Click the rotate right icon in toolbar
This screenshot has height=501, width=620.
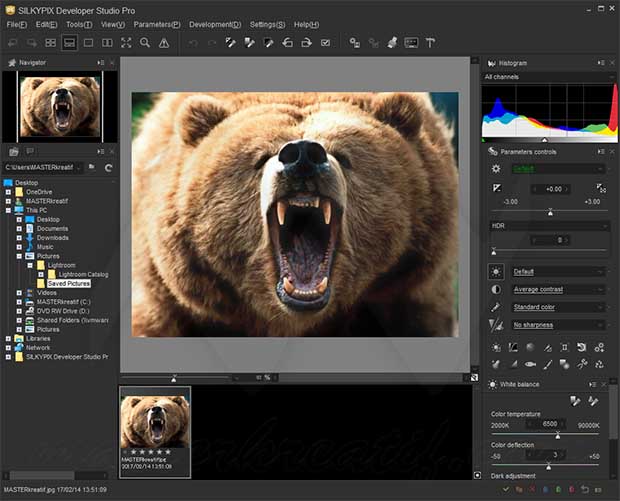(x=306, y=43)
